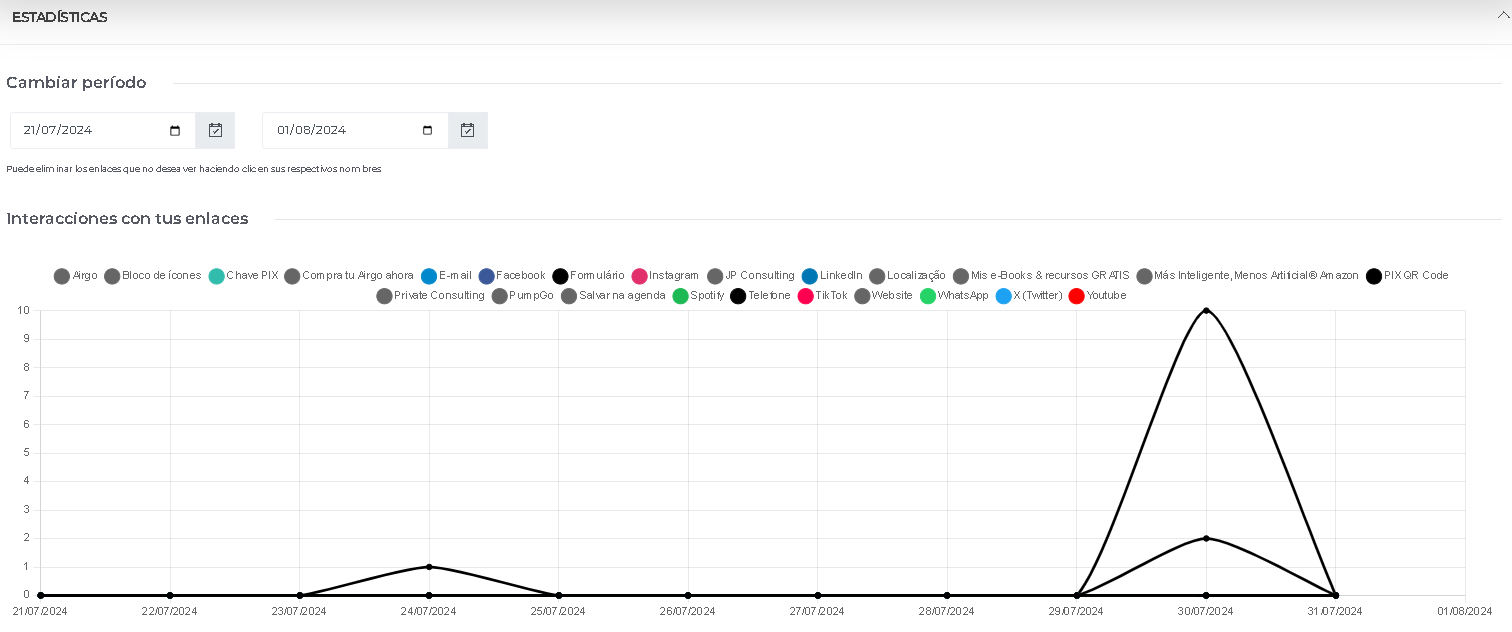
Task: Click the Telefone legend label
Action: coord(769,296)
